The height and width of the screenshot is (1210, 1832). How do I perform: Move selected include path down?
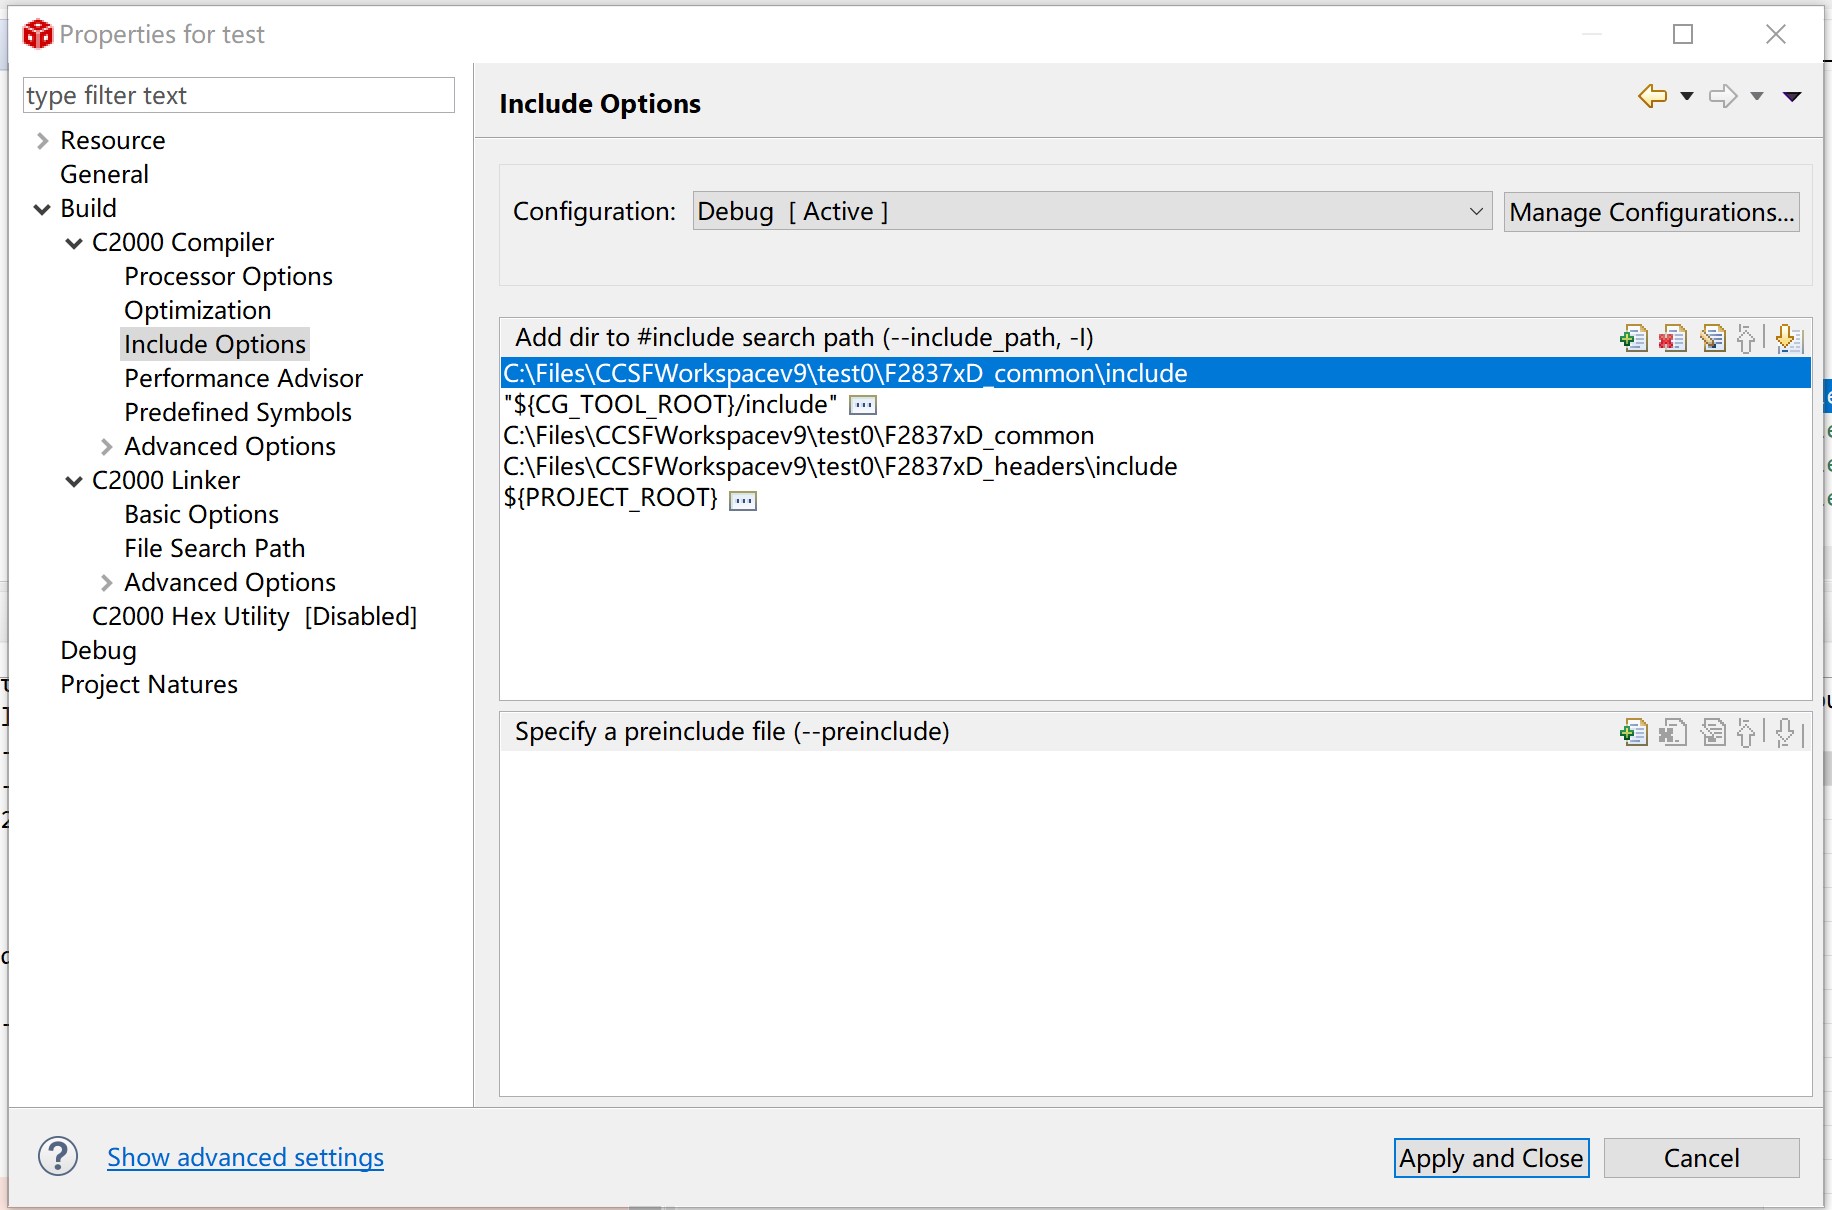1787,339
